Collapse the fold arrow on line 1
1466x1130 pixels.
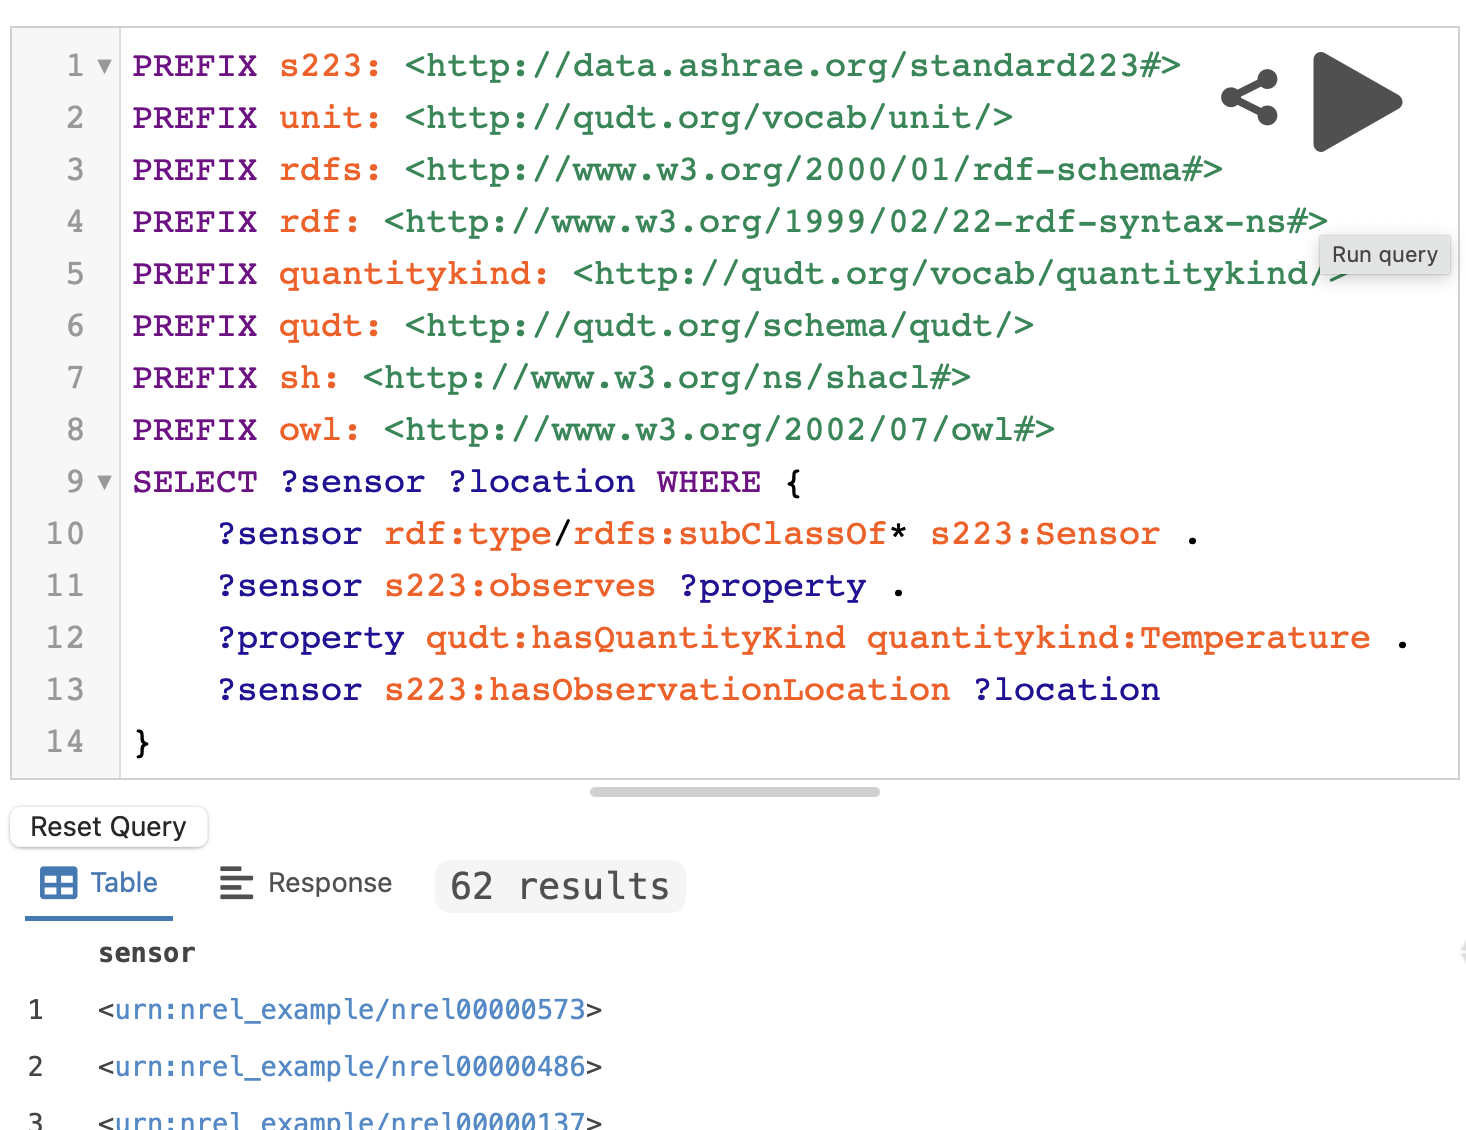click(104, 67)
